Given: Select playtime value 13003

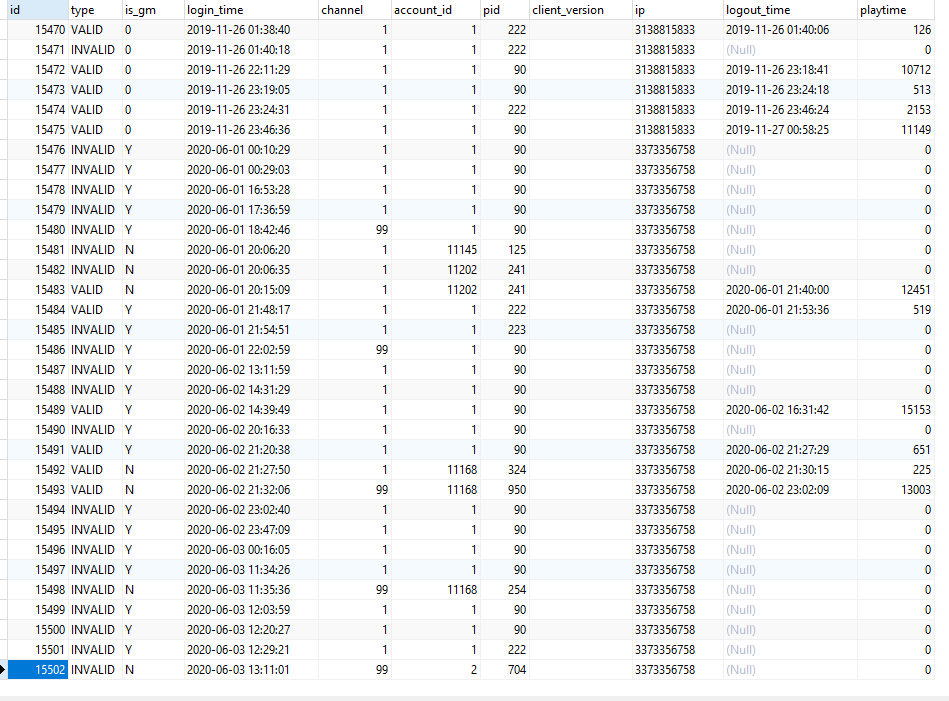Looking at the screenshot, I should [916, 489].
